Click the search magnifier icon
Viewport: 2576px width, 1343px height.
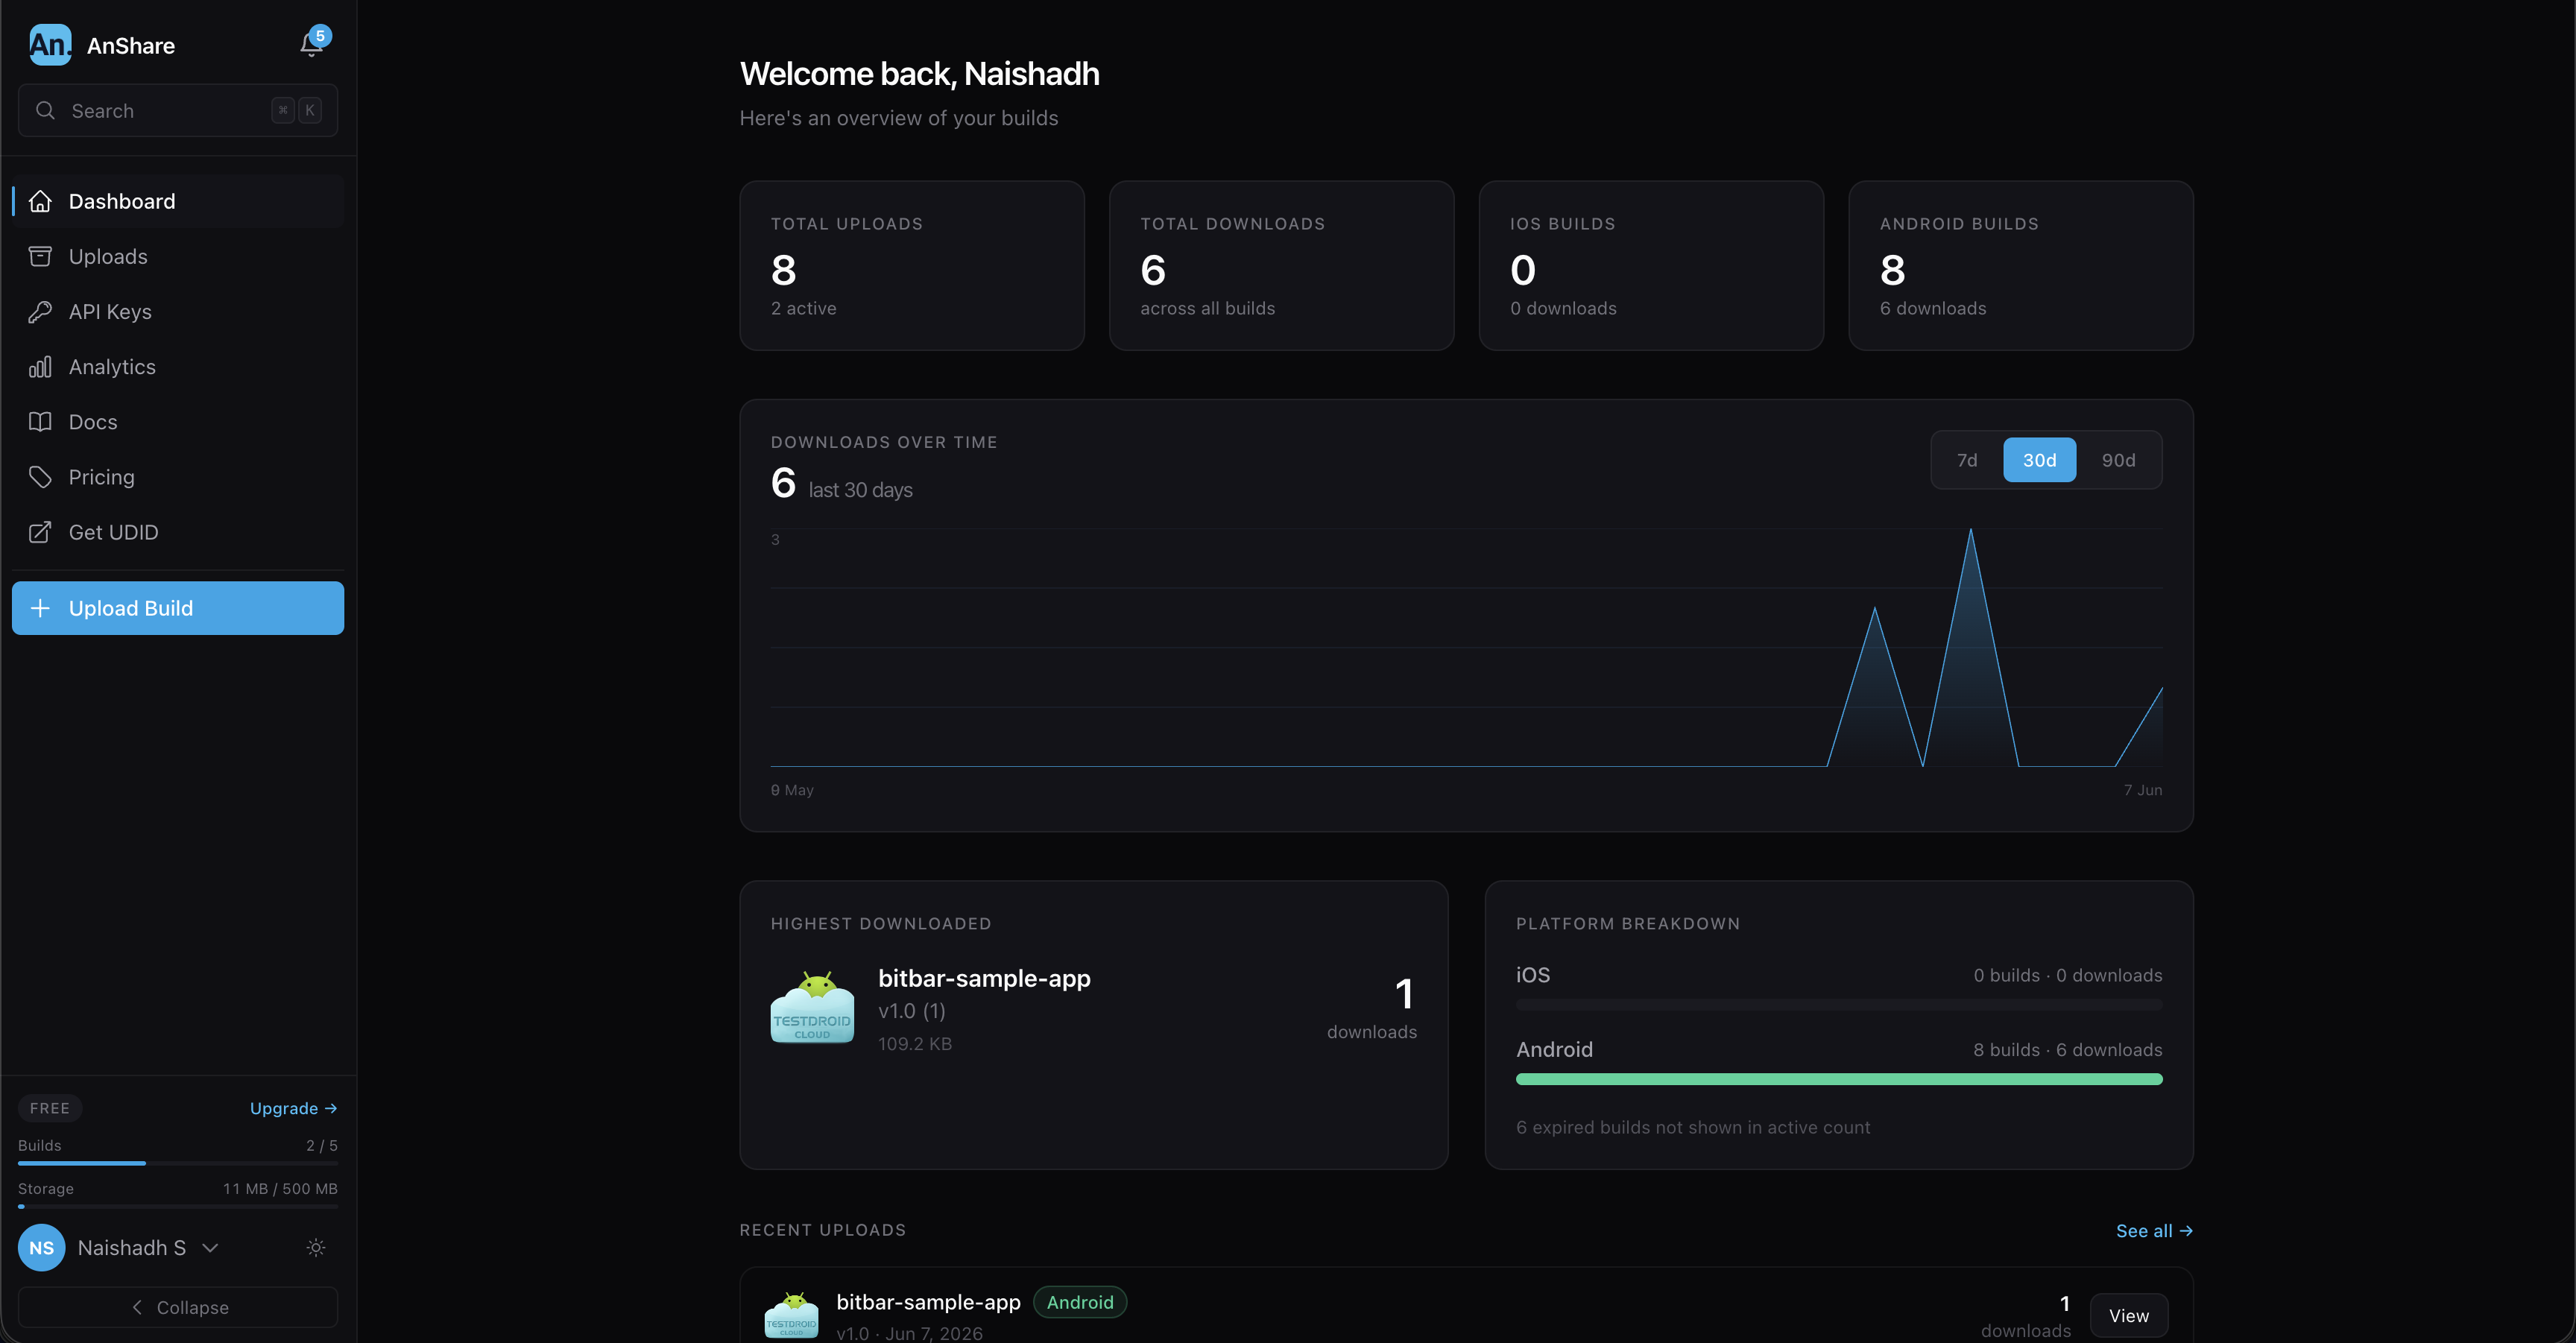tap(45, 110)
